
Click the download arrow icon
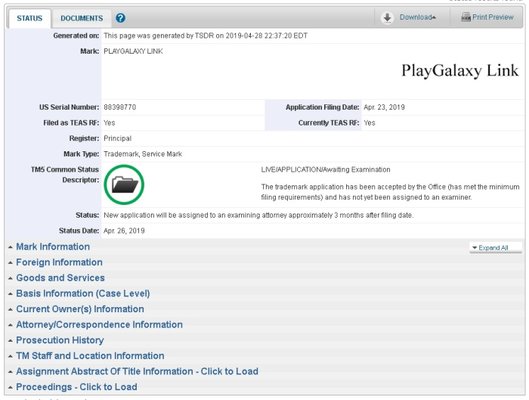click(x=387, y=18)
